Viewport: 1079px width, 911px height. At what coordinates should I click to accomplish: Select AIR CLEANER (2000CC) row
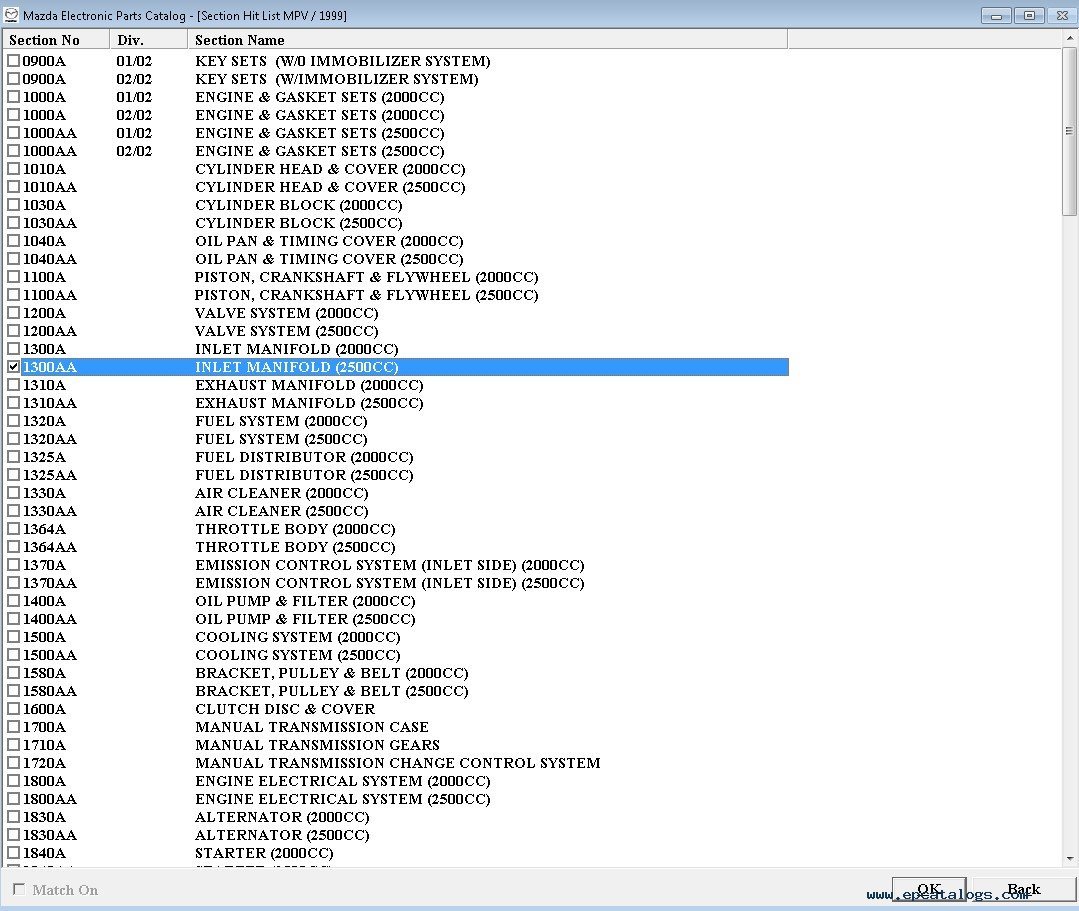396,493
